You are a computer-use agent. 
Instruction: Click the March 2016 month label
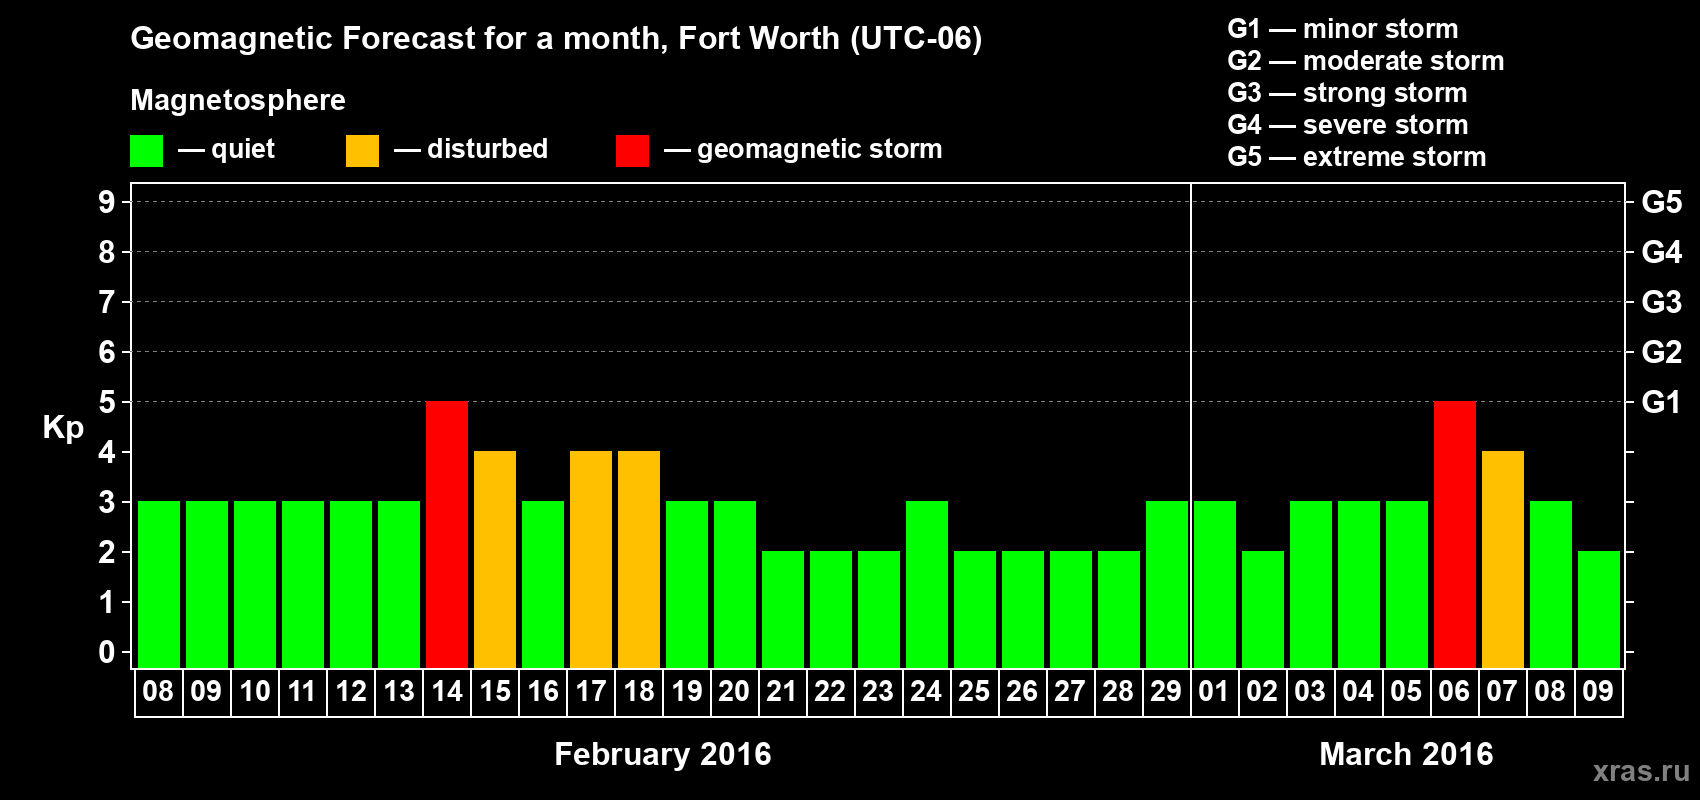tap(1406, 754)
